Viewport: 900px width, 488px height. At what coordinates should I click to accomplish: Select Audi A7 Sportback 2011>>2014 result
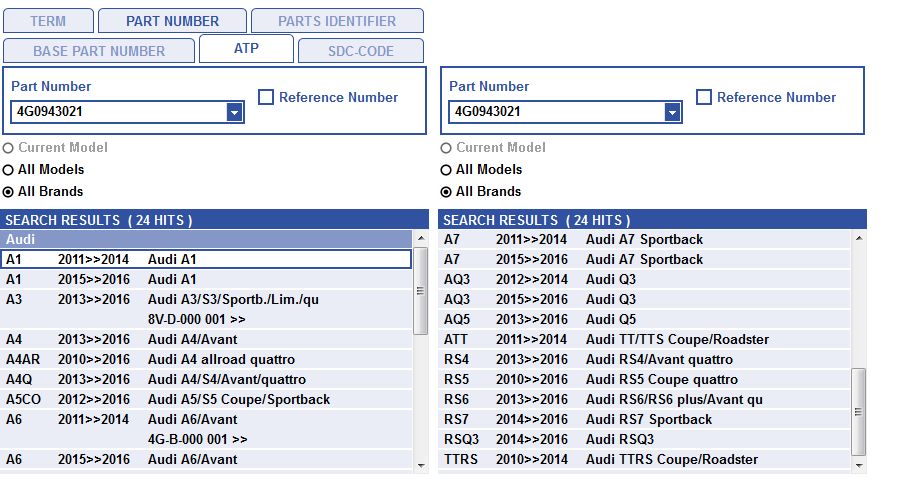pos(644,239)
